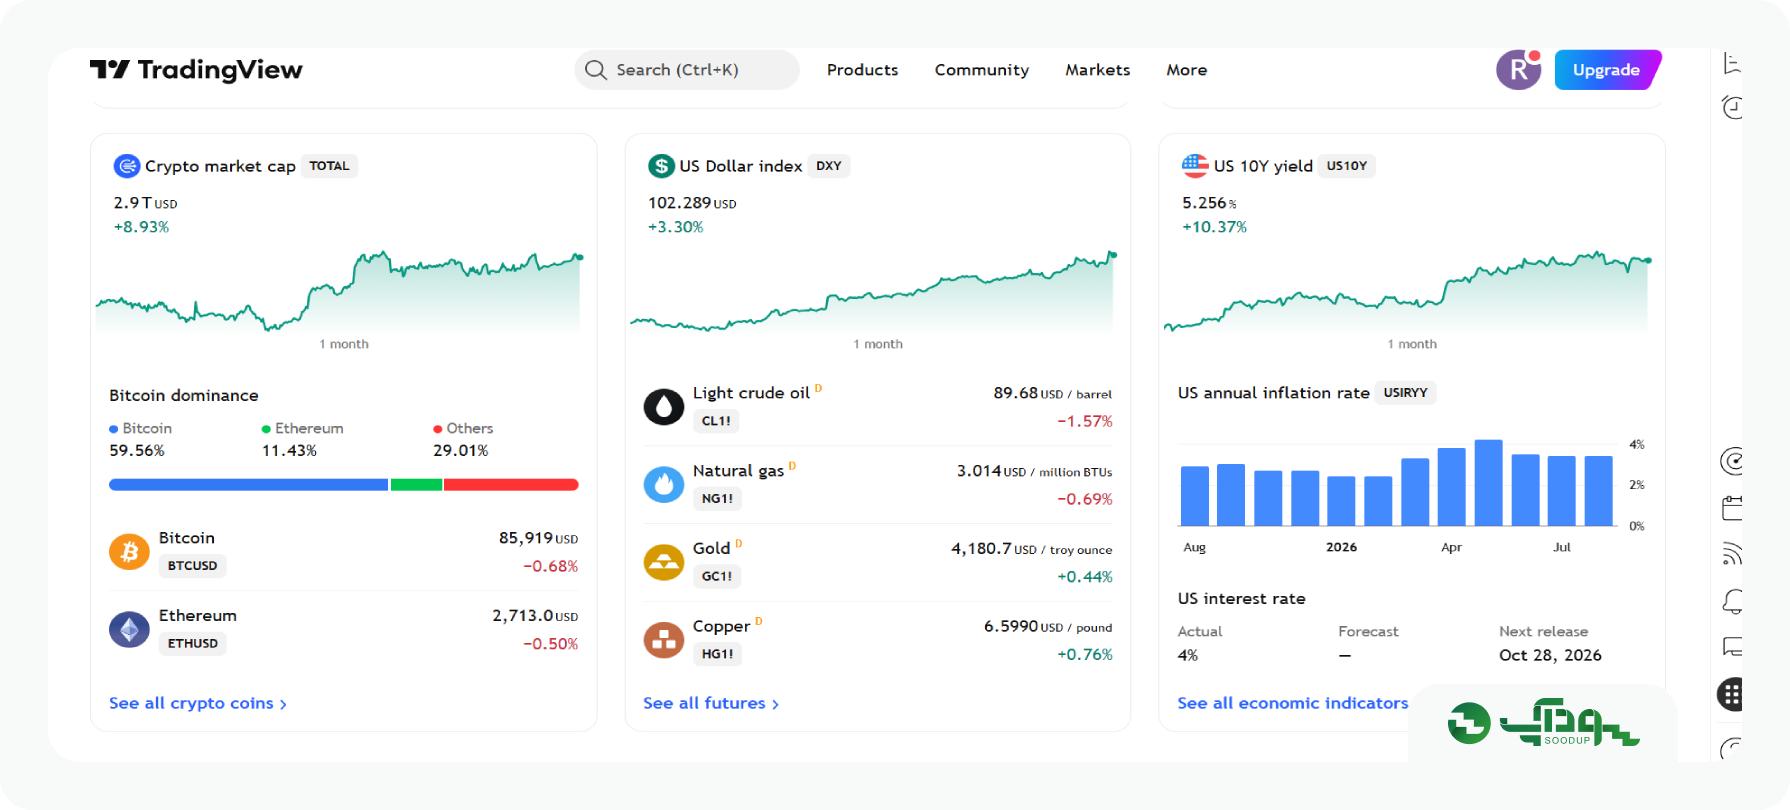The width and height of the screenshot is (1790, 810).
Task: Click the Copper change +0.76%
Action: tap(1085, 655)
